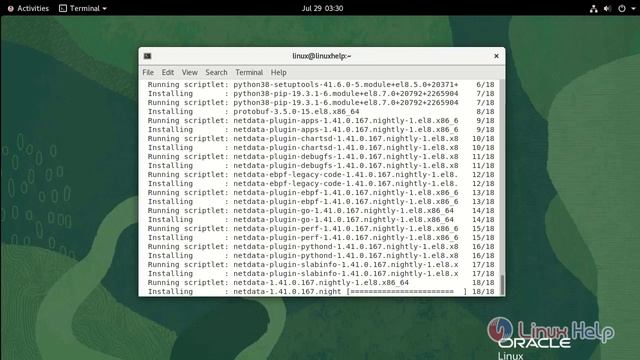Open the Terminal menu in menu bar
The image size is (640, 360).
pos(249,72)
